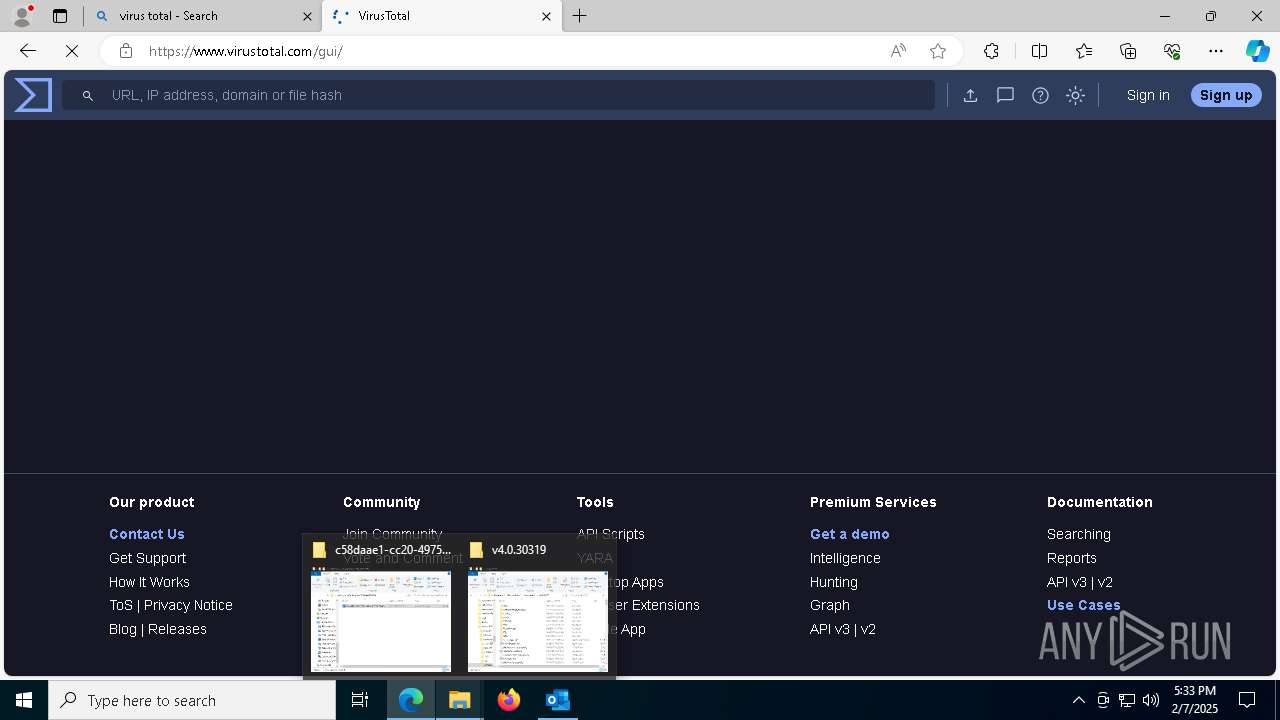The height and width of the screenshot is (720, 1280).
Task: Open Split screen view
Action: 1039,51
